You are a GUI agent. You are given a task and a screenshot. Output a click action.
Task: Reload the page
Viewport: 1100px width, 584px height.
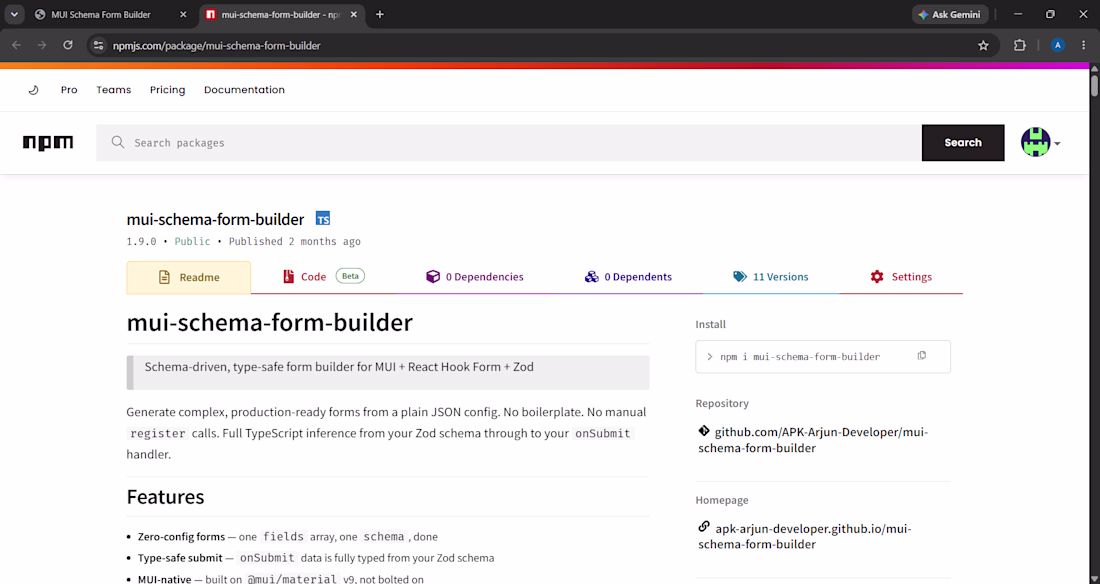click(x=68, y=46)
